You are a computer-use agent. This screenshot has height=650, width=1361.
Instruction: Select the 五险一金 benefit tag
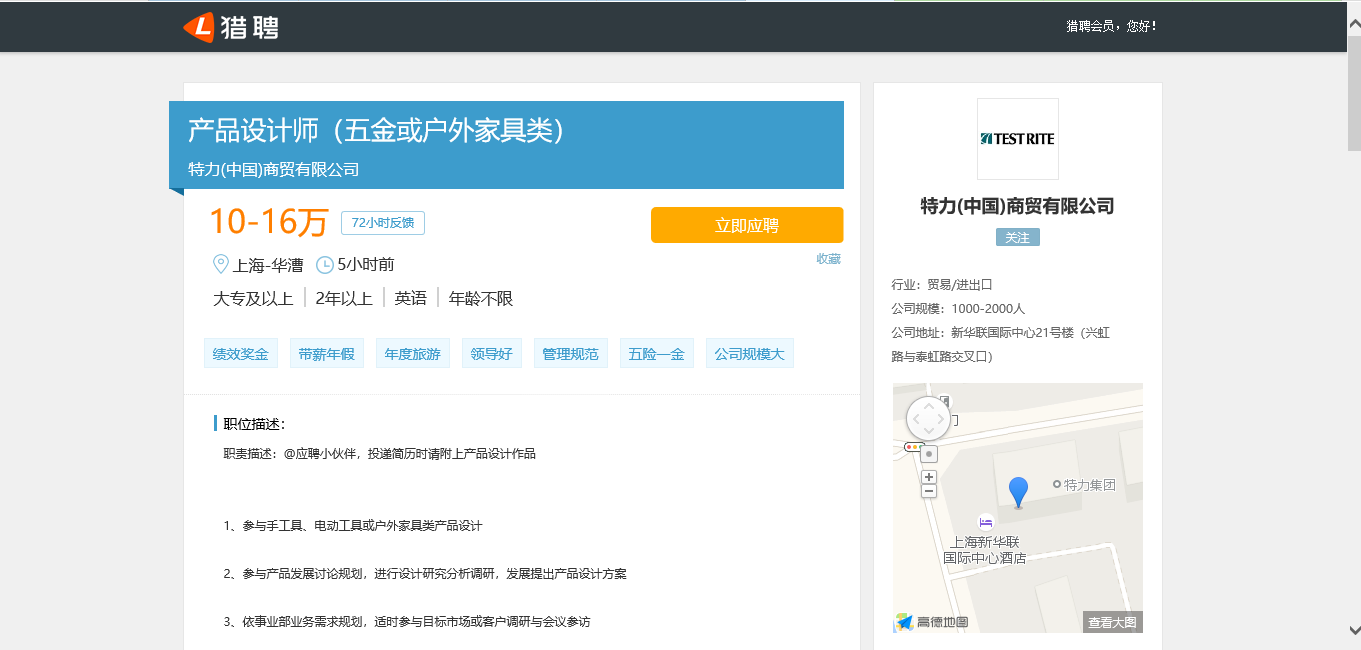tap(656, 352)
